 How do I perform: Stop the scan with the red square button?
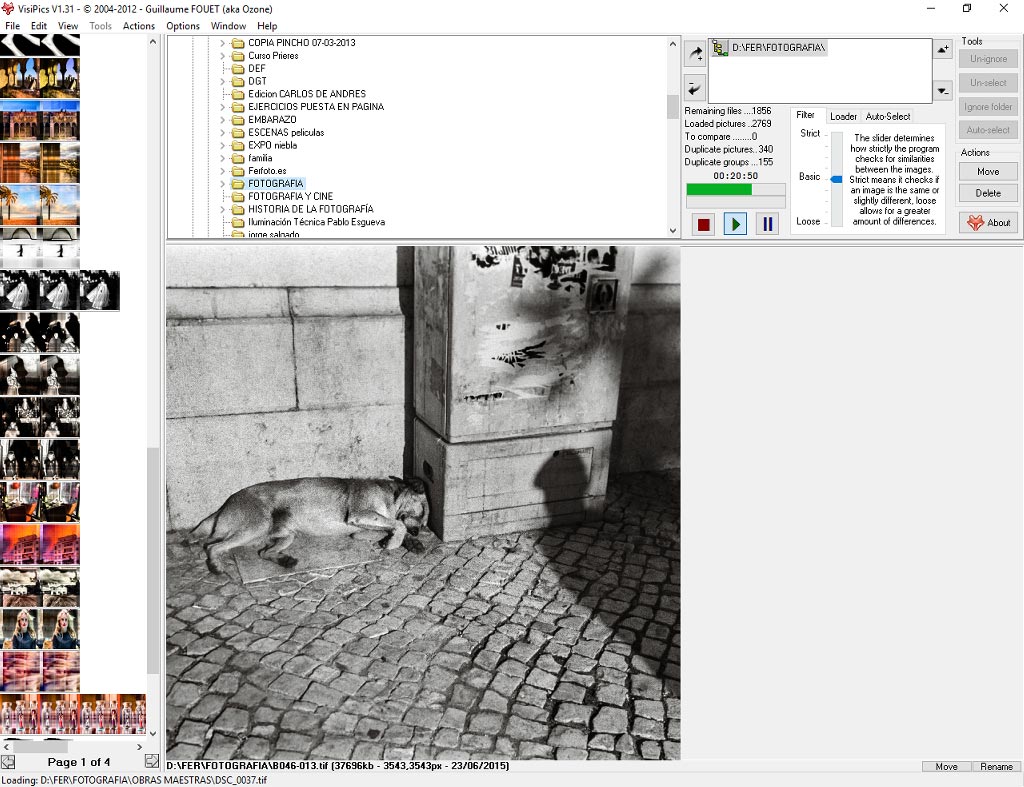click(x=703, y=224)
